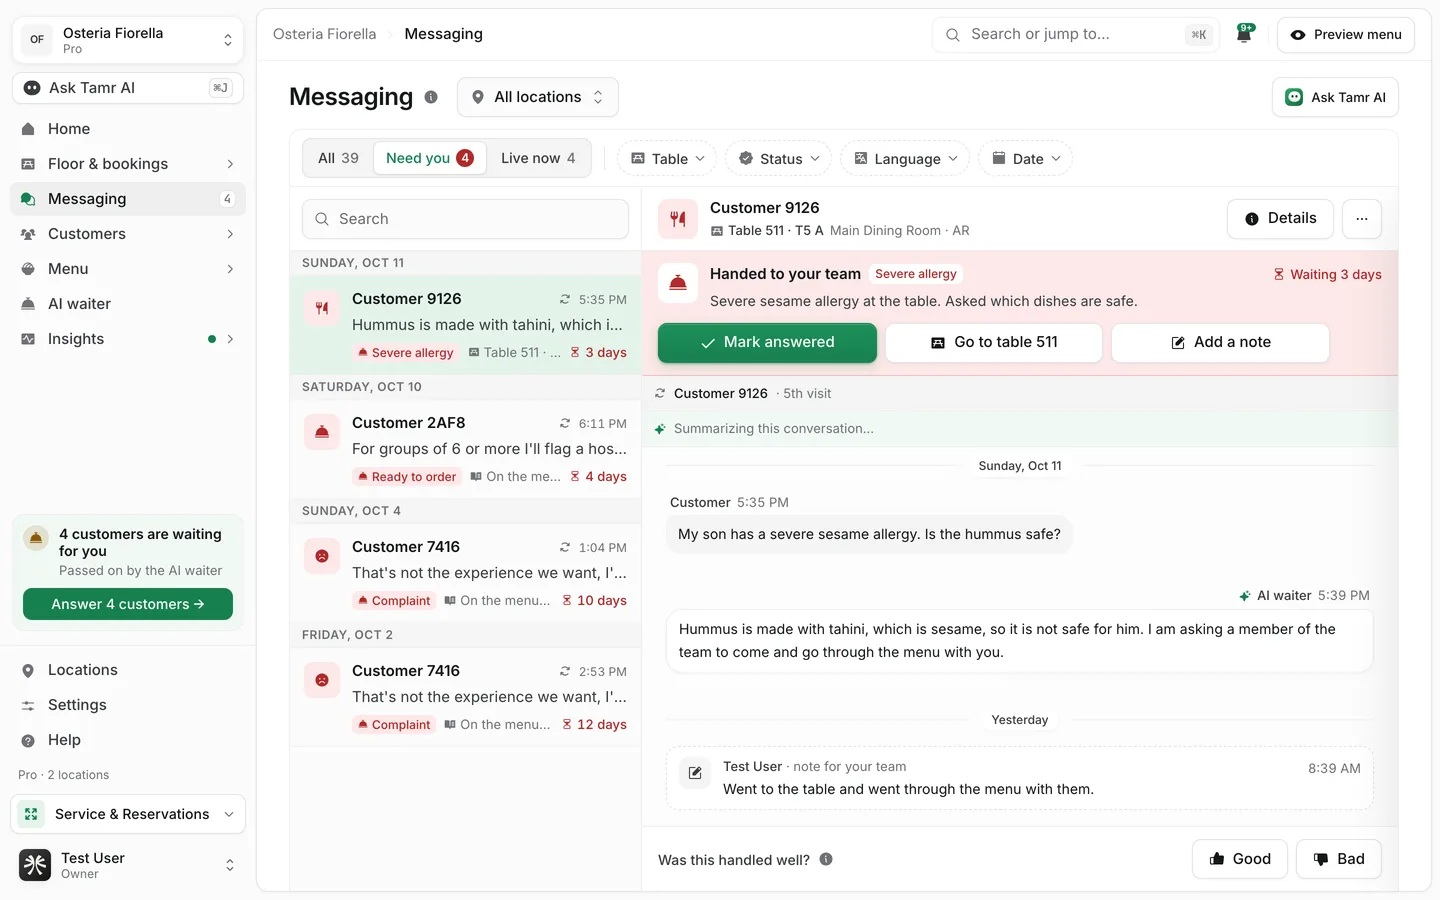Select the All 39 tab
Screen dimensions: 1440x900
[338, 158]
